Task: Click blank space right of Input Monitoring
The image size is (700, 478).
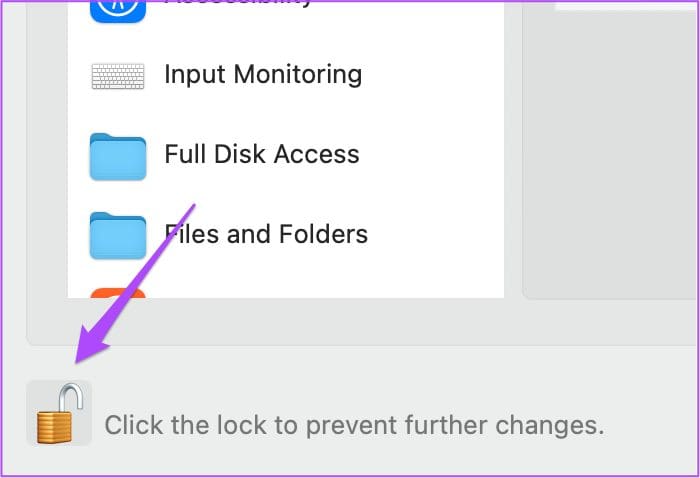Action: coord(430,74)
